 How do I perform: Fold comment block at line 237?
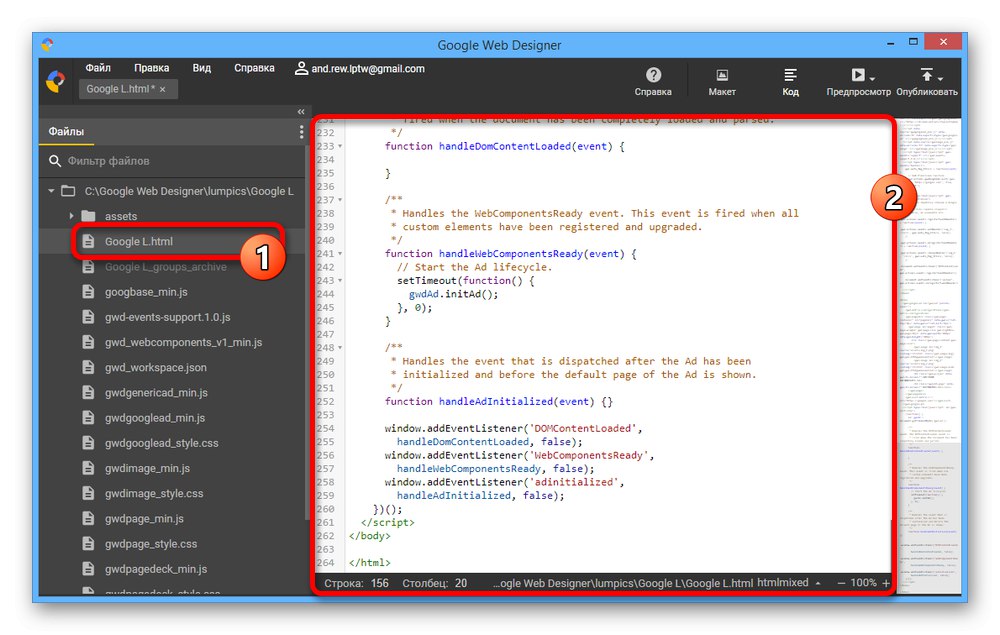point(340,200)
